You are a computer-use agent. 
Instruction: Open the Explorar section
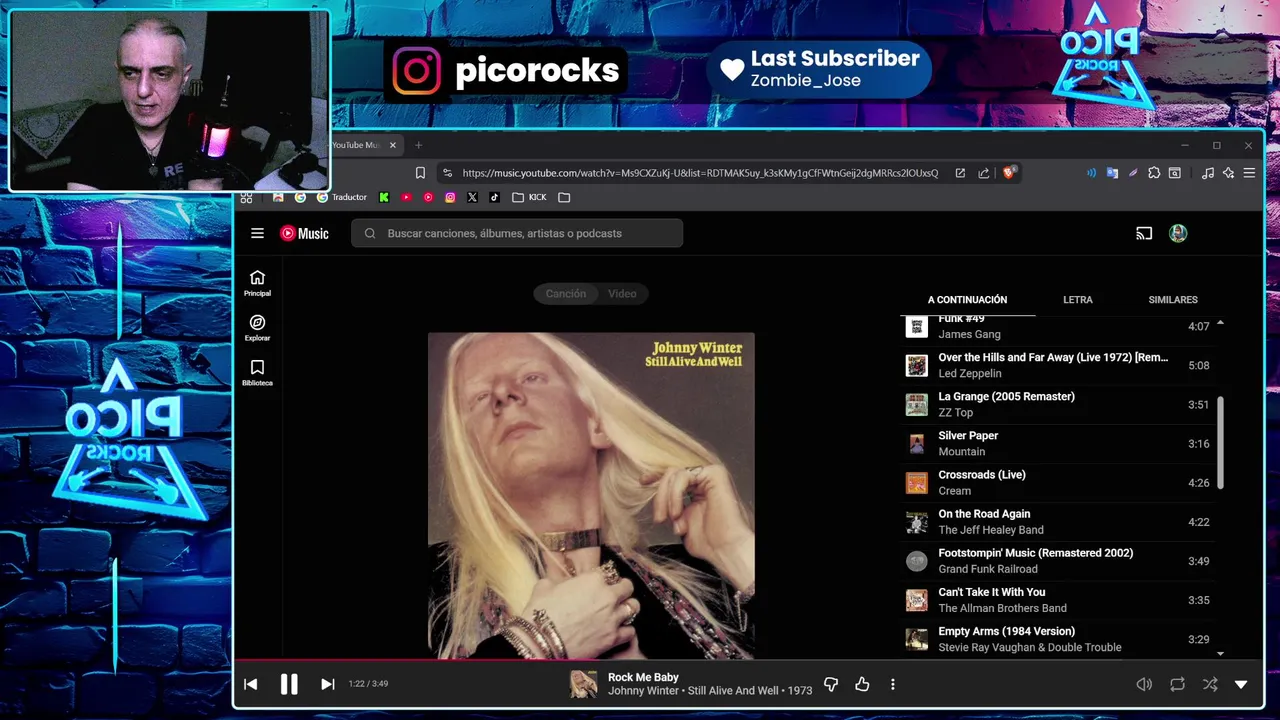[x=257, y=328]
